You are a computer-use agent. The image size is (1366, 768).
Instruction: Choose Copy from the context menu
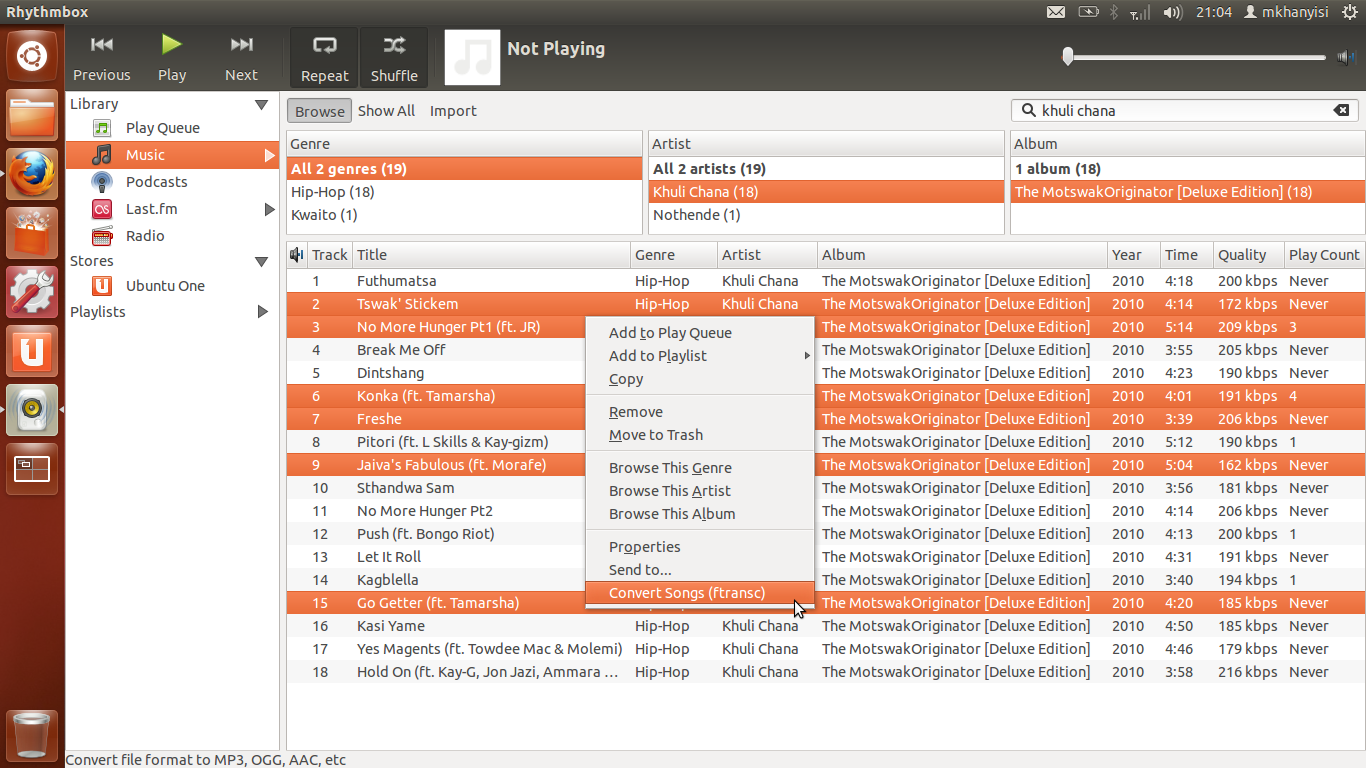point(700,379)
